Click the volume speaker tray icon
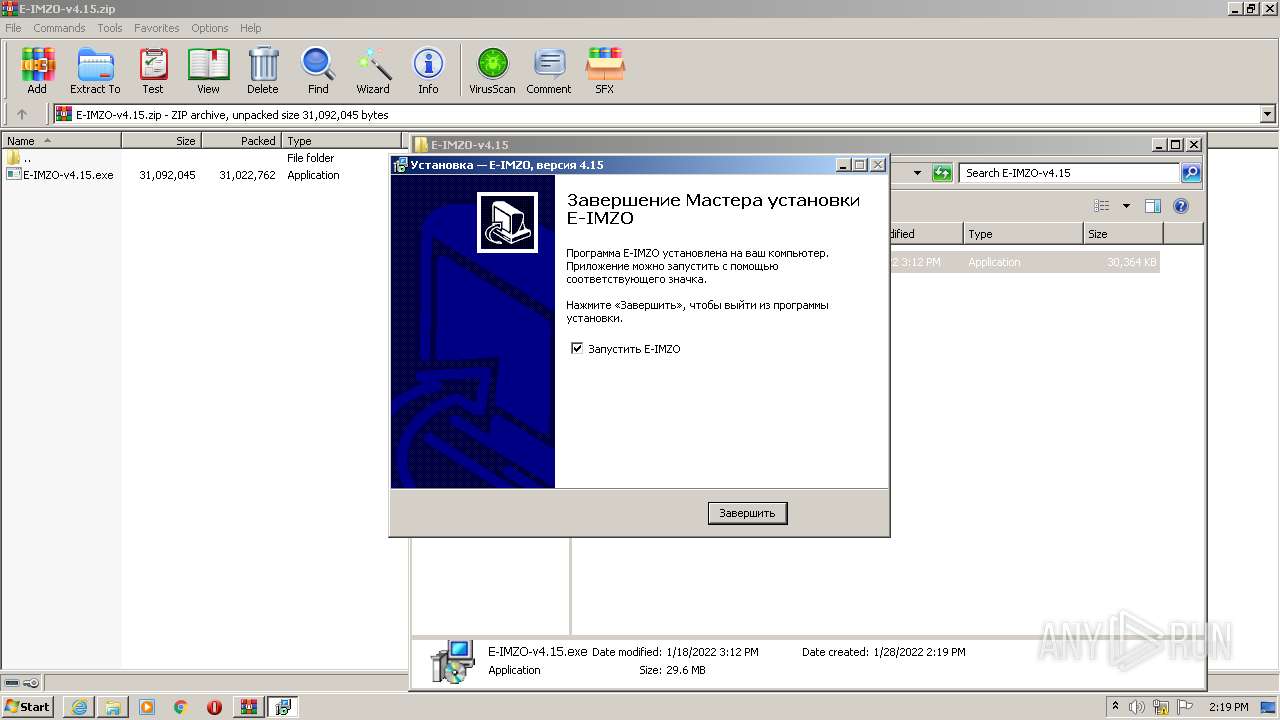This screenshot has height=720, width=1280. coord(1137,707)
